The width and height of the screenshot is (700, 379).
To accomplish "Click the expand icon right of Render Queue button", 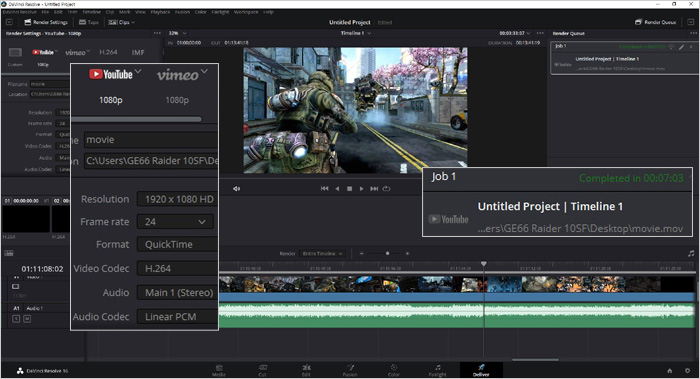I will 692,22.
